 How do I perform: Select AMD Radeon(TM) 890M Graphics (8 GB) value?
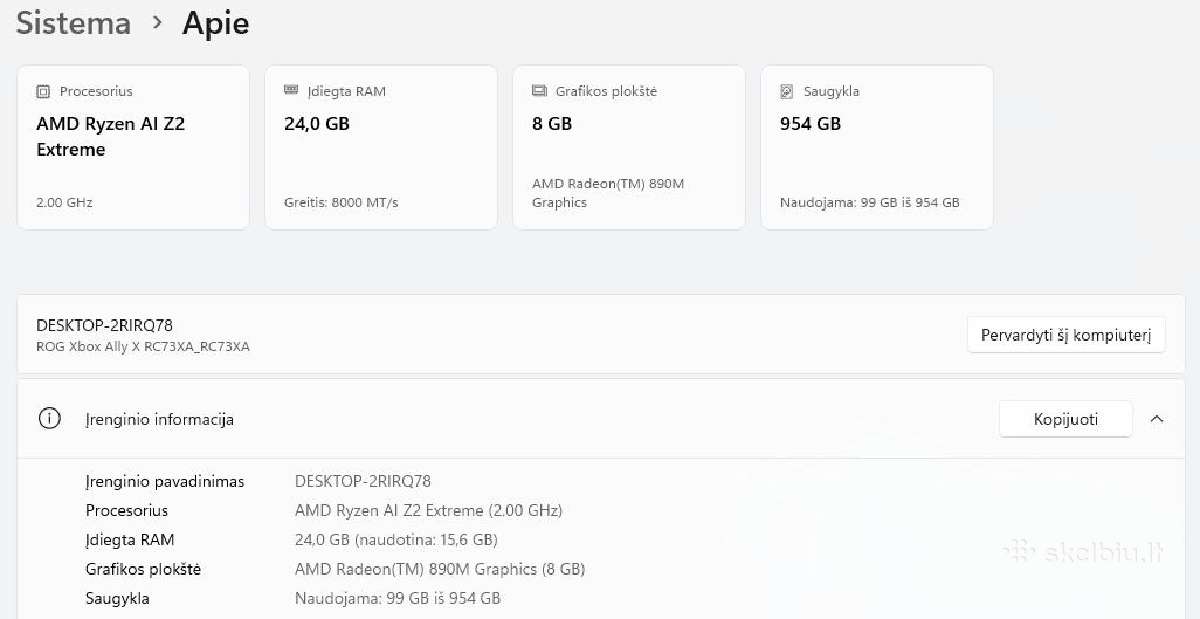coord(440,569)
